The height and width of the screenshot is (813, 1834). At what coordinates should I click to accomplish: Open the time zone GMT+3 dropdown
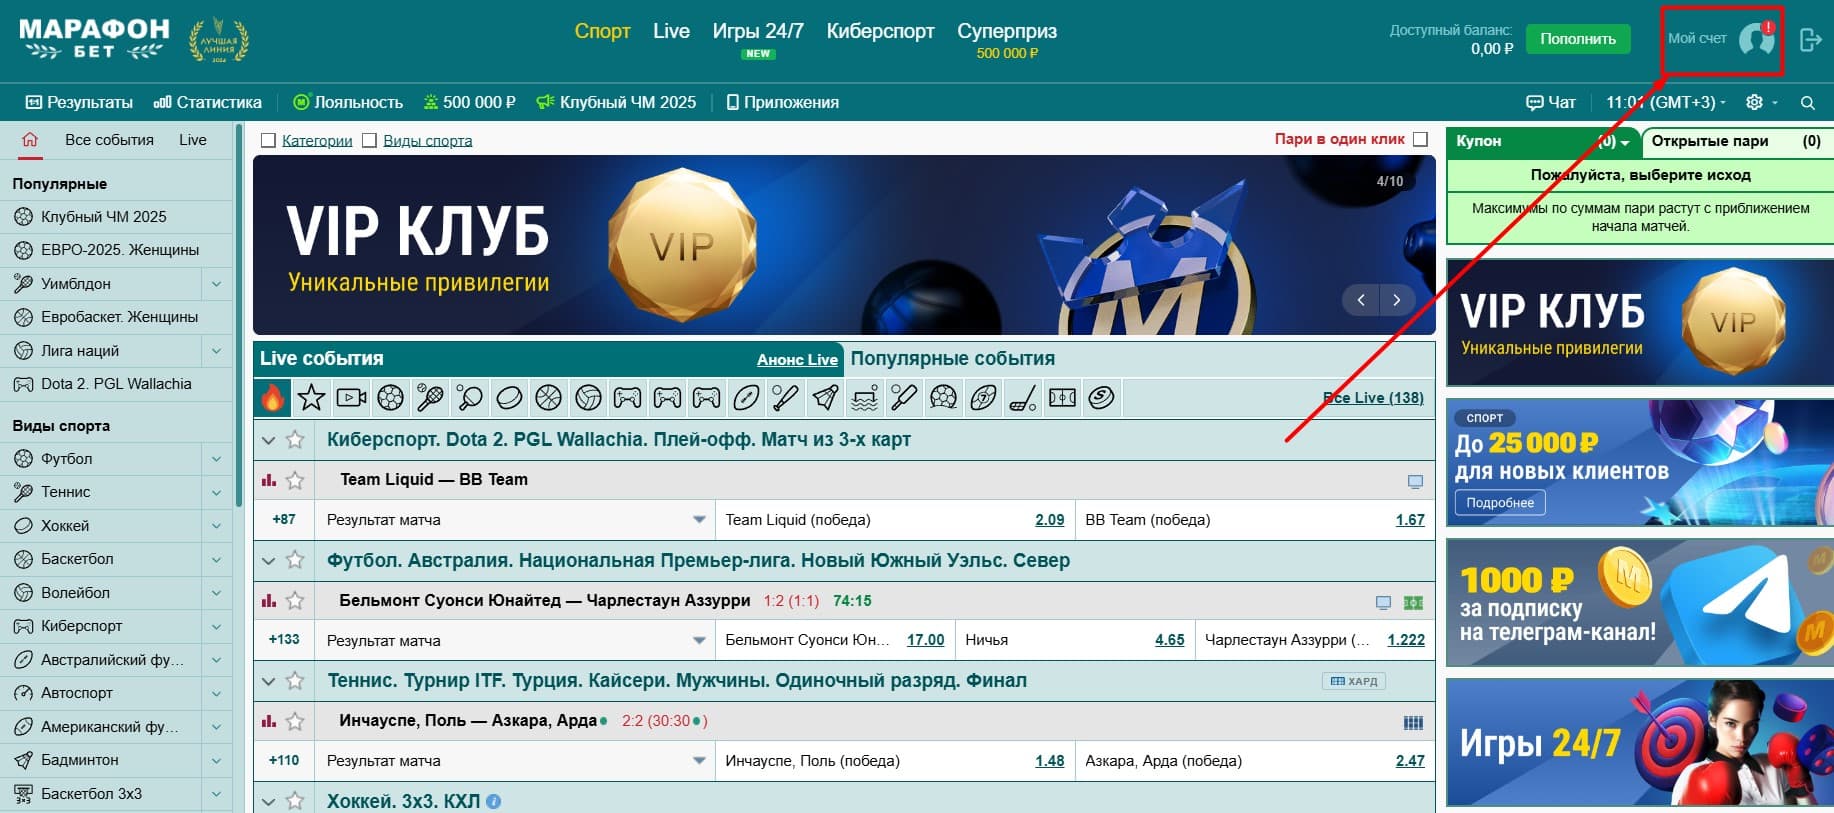[x=1666, y=102]
